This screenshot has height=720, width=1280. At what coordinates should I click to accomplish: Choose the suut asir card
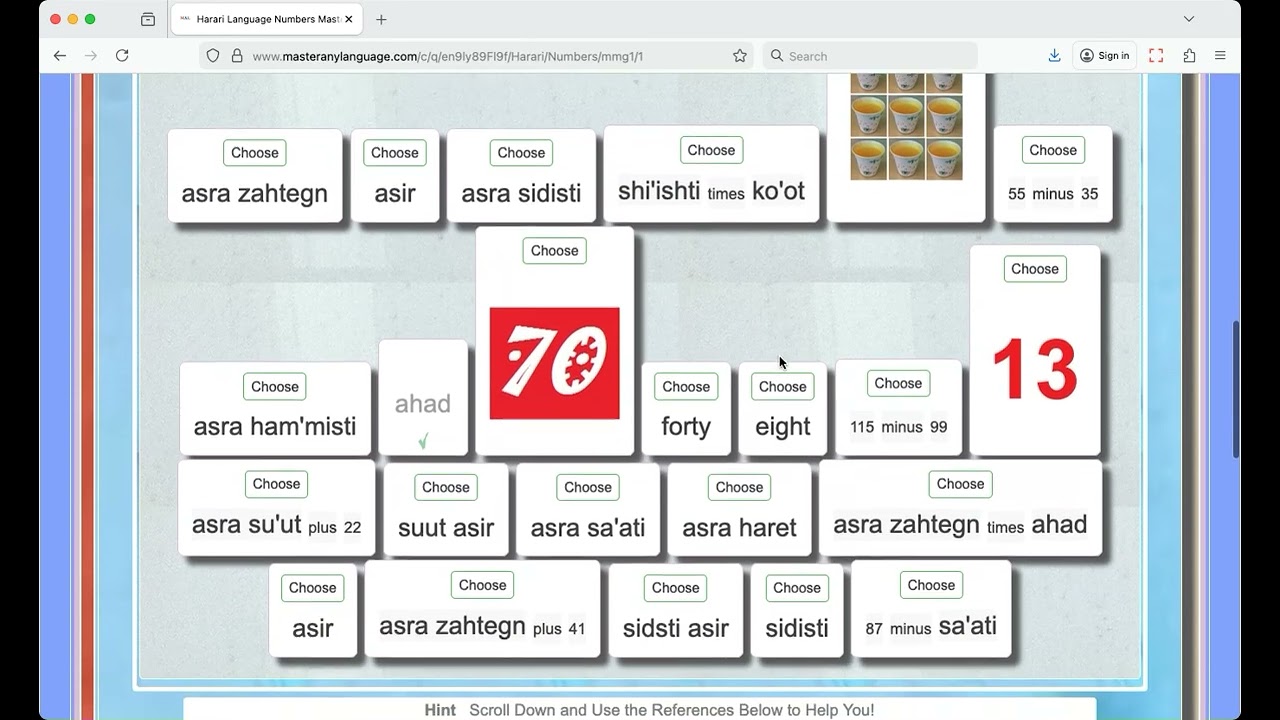click(x=446, y=487)
